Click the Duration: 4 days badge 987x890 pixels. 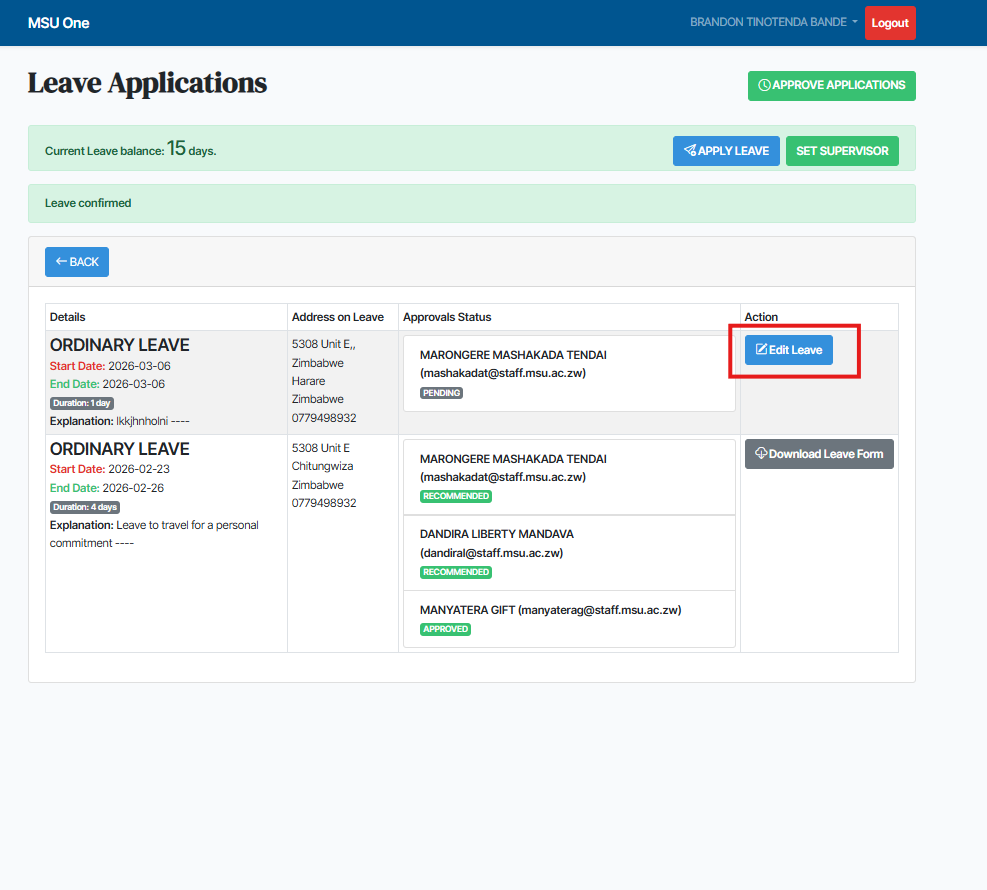(x=85, y=507)
